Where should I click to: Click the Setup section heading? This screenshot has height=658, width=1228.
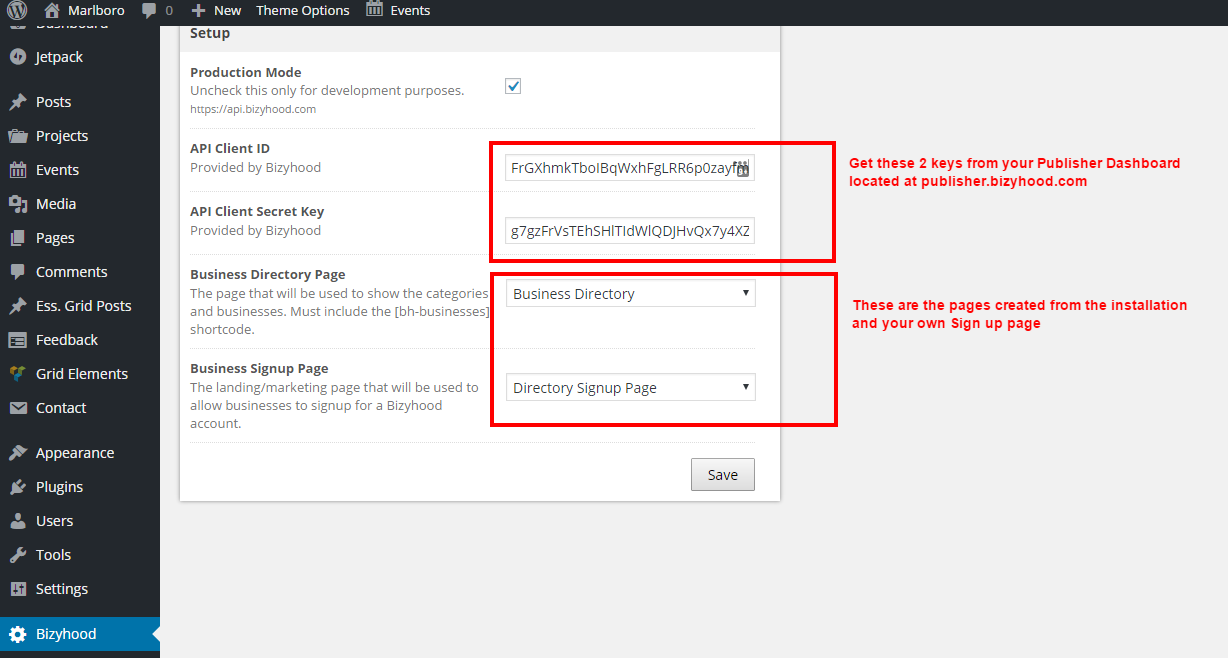pyautogui.click(x=210, y=33)
